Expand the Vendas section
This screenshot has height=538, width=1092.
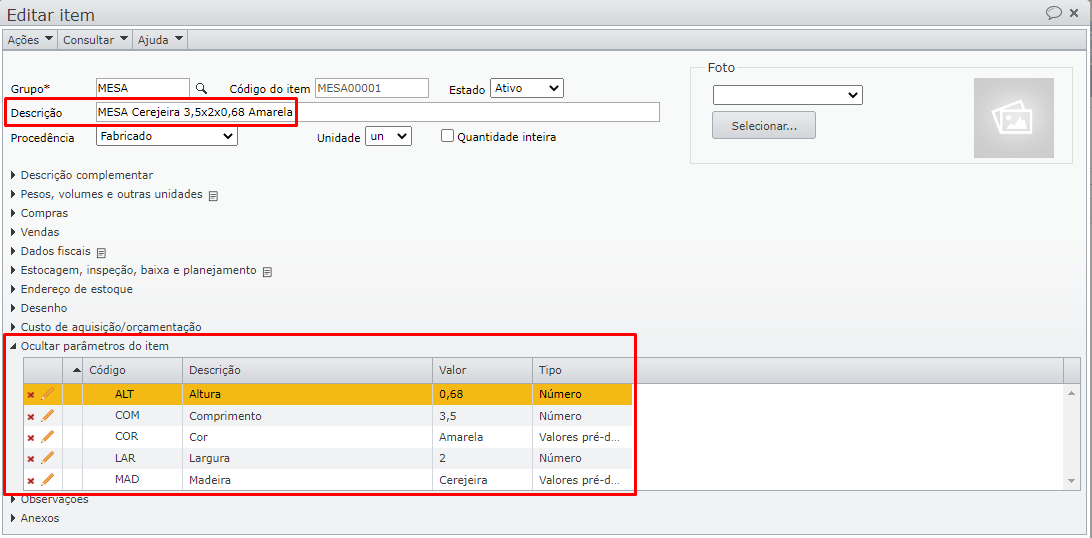[36, 232]
